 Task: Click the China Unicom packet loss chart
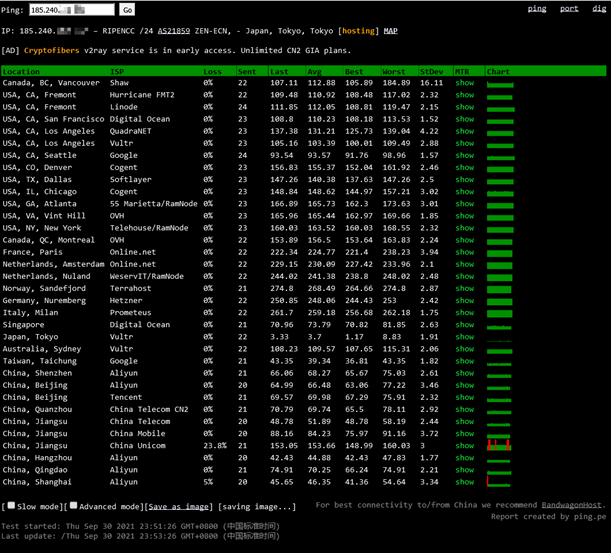pos(499,445)
